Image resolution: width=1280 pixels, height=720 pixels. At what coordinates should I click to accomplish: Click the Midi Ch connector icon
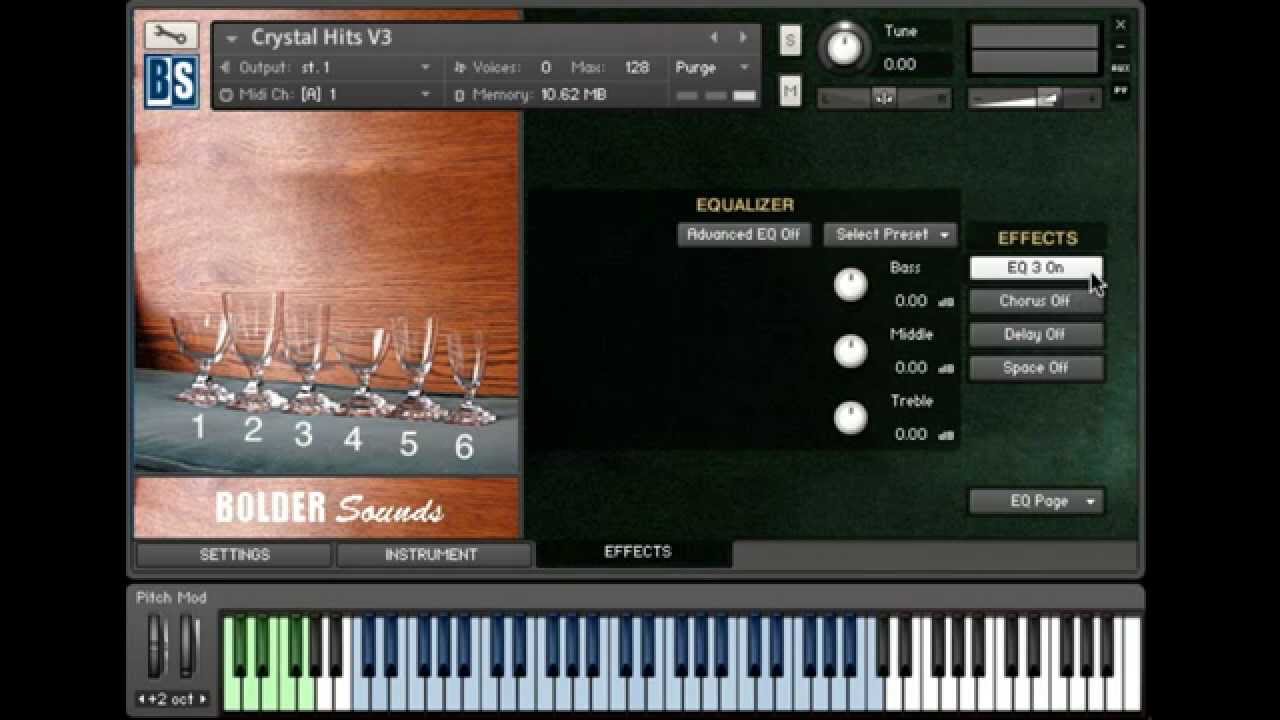pos(225,95)
